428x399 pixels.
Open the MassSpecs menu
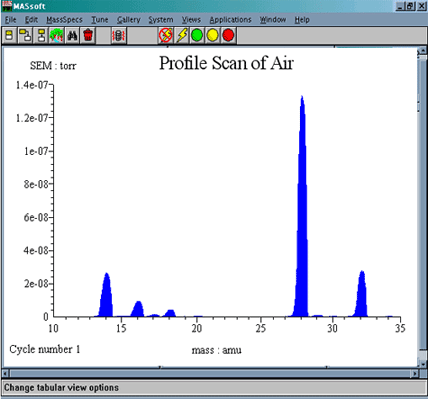[64, 20]
